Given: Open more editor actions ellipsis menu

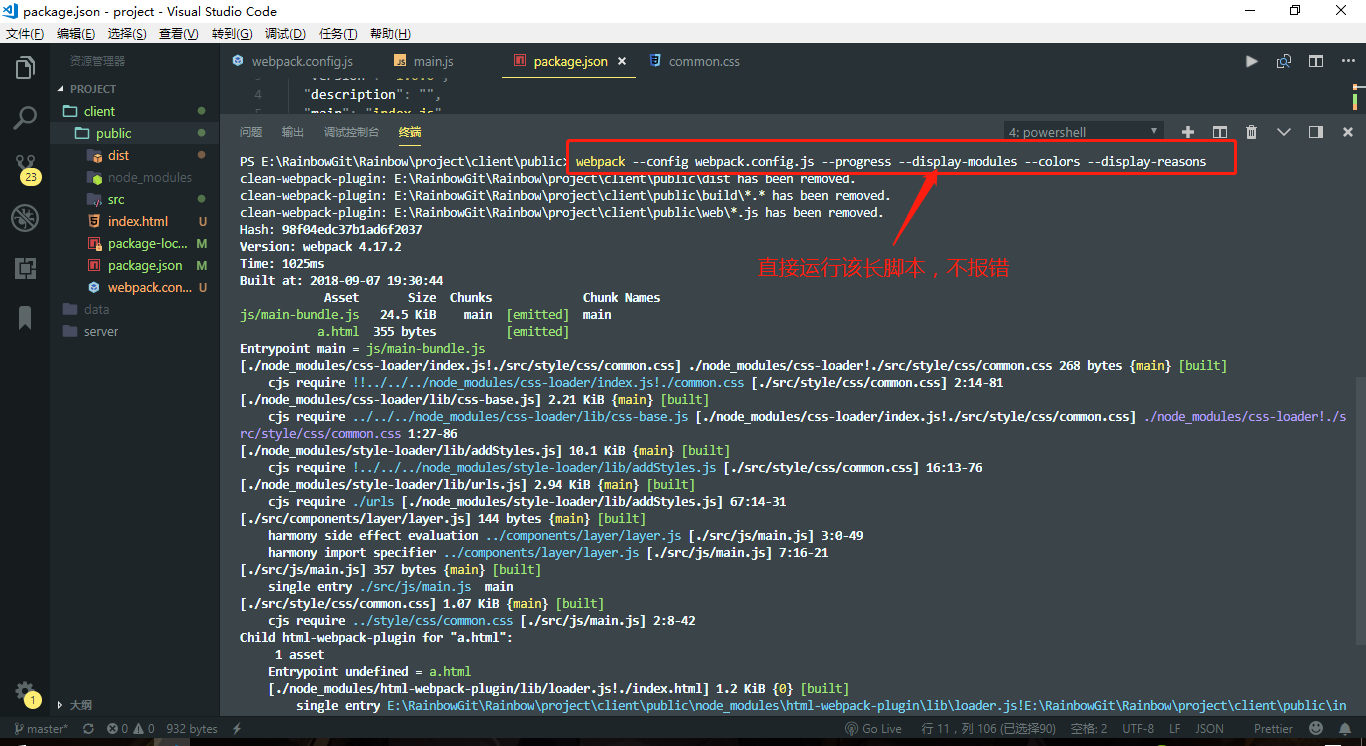Looking at the screenshot, I should tap(1348, 61).
